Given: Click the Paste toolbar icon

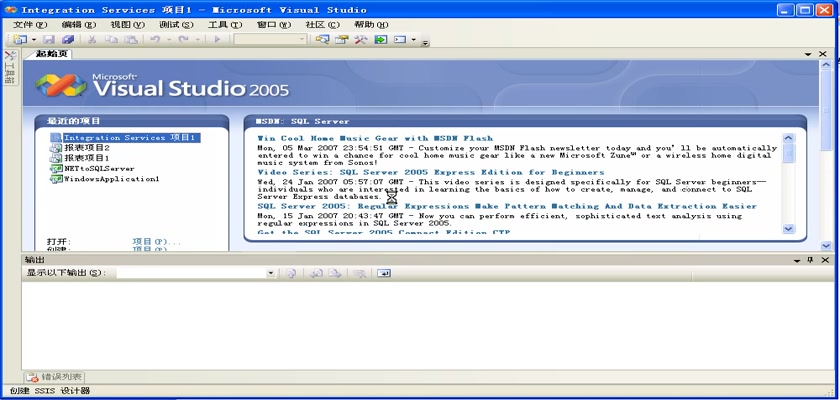Looking at the screenshot, I should [131, 40].
